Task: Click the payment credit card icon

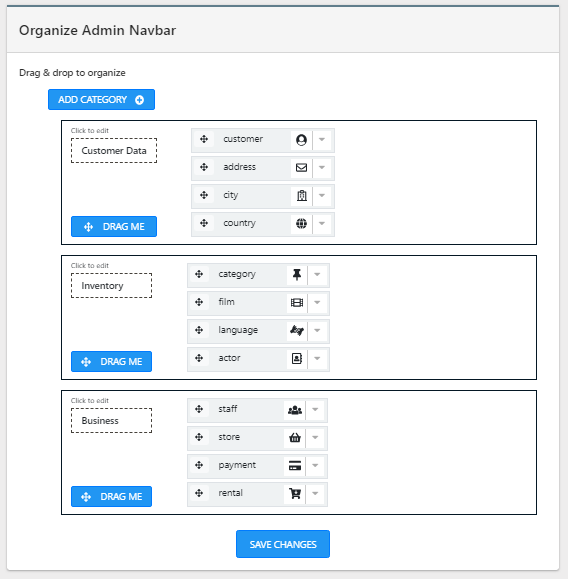Action: [x=295, y=466]
